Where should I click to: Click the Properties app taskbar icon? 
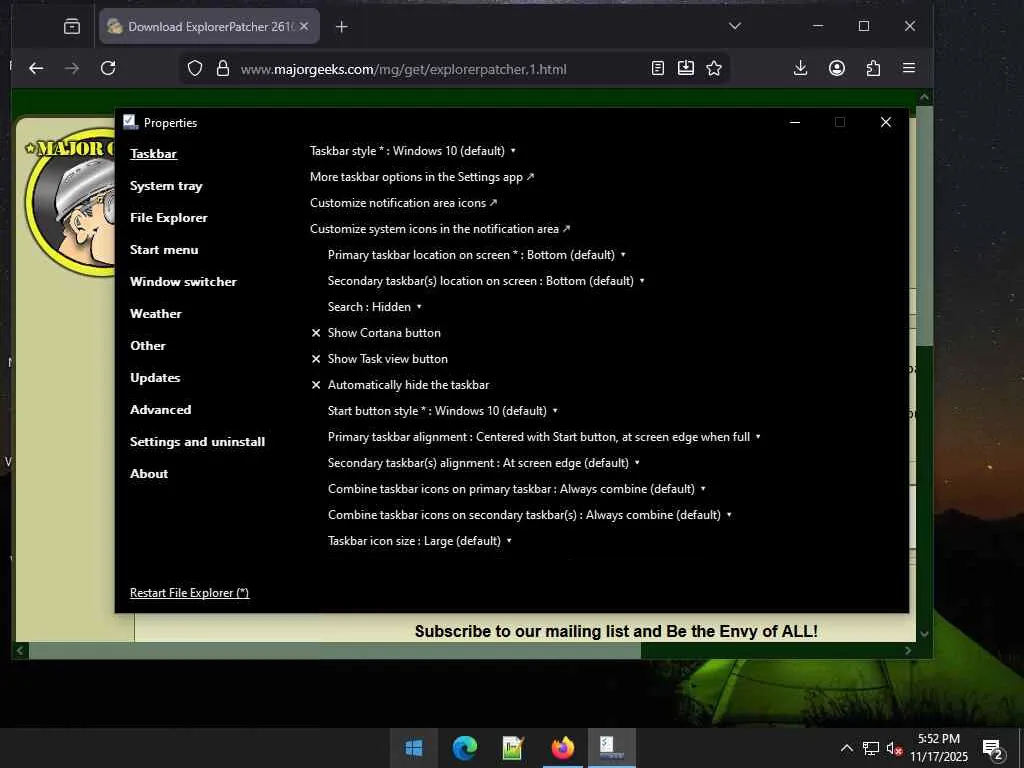tap(612, 748)
